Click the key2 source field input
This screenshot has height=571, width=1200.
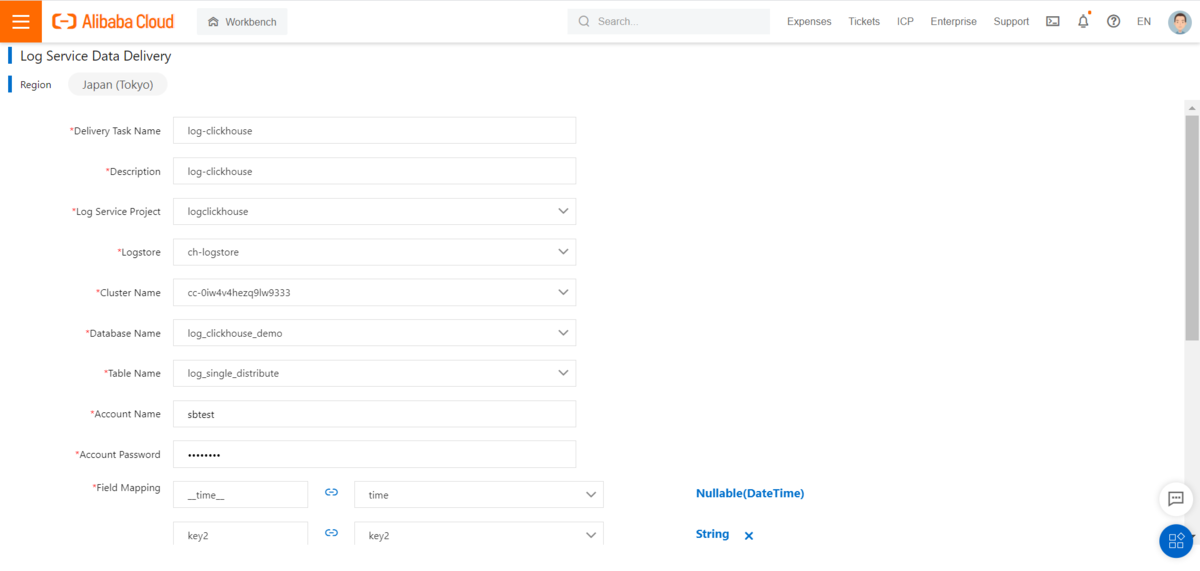241,534
